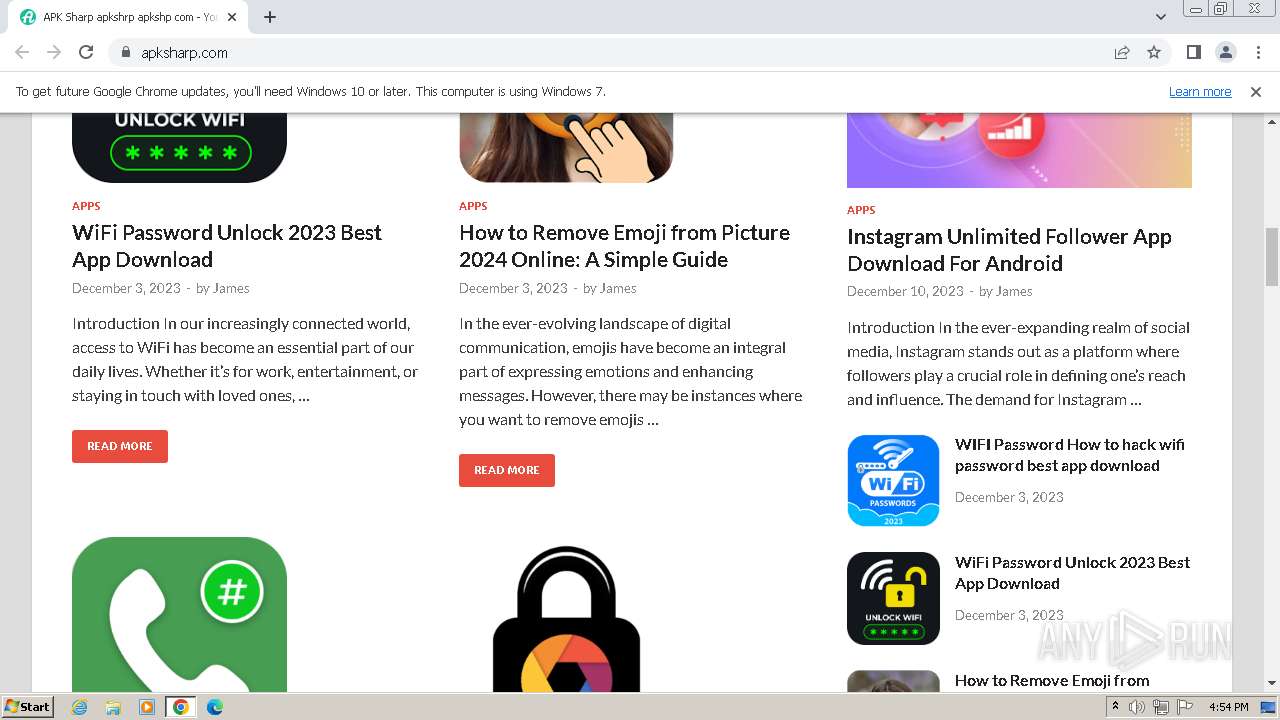This screenshot has width=1280, height=720.
Task: Open the Learn more link about updates
Action: tap(1200, 91)
